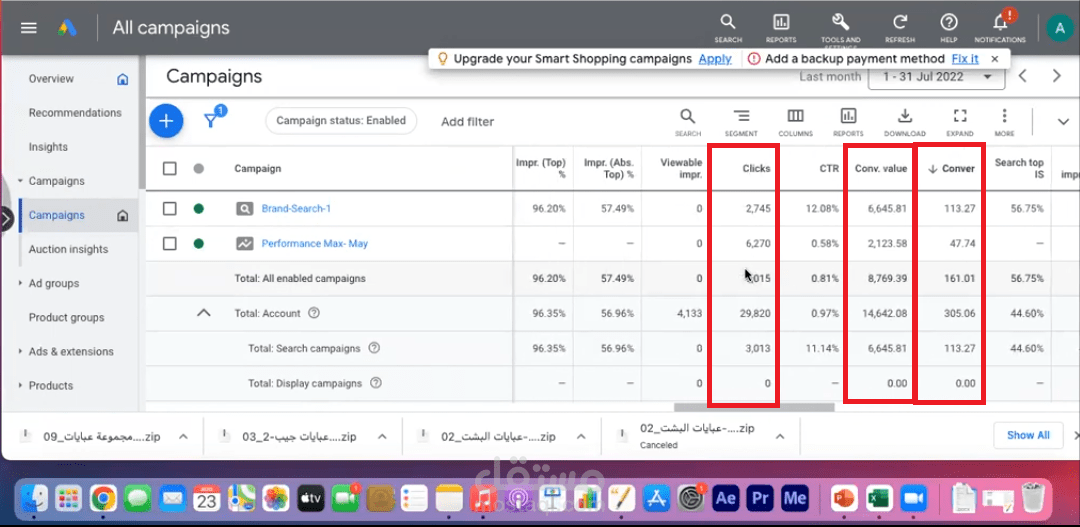Click the horizontal table scrollbar

[754, 407]
